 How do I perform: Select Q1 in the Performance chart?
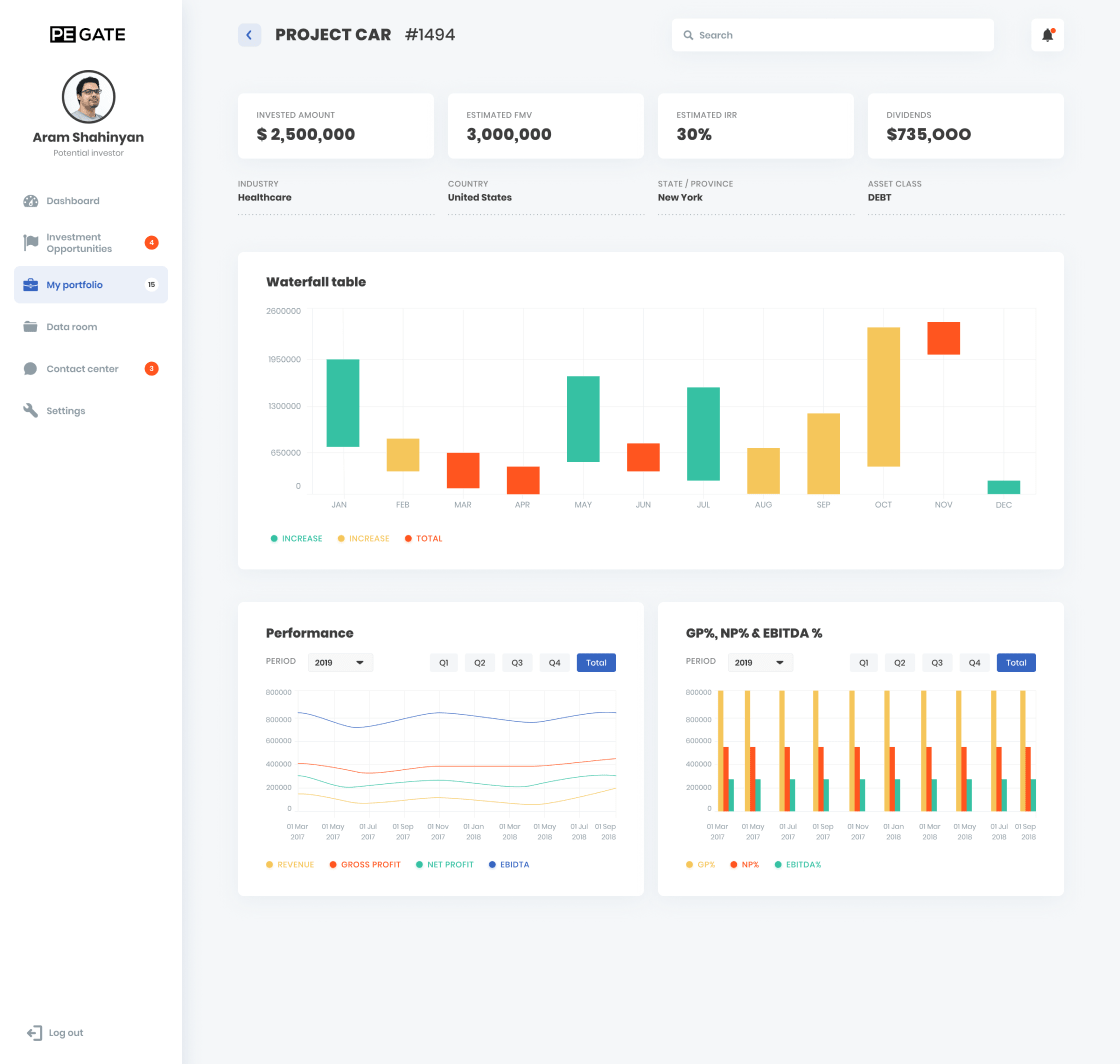[444, 663]
